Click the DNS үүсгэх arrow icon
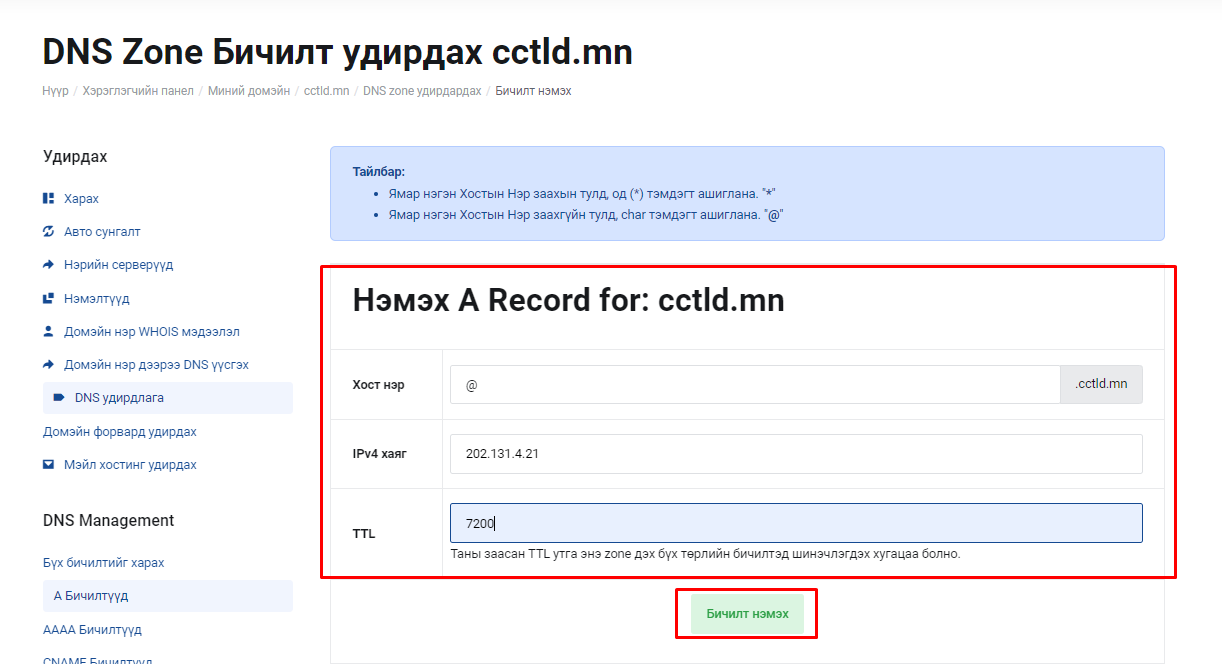The image size is (1222, 664). click(48, 365)
